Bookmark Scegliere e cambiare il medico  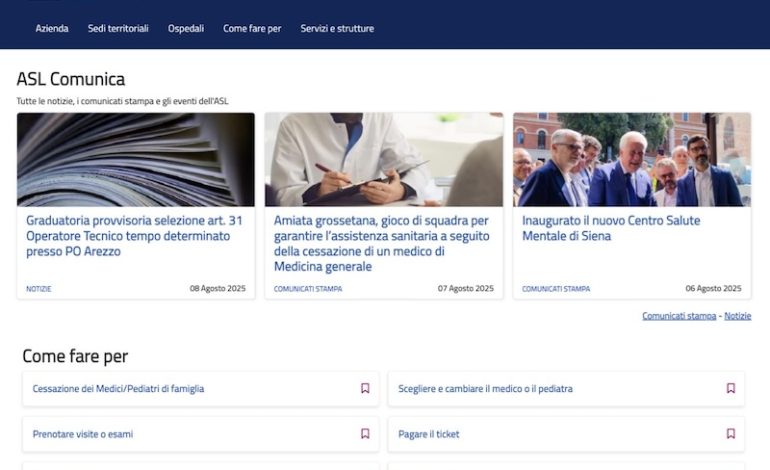[x=731, y=388]
